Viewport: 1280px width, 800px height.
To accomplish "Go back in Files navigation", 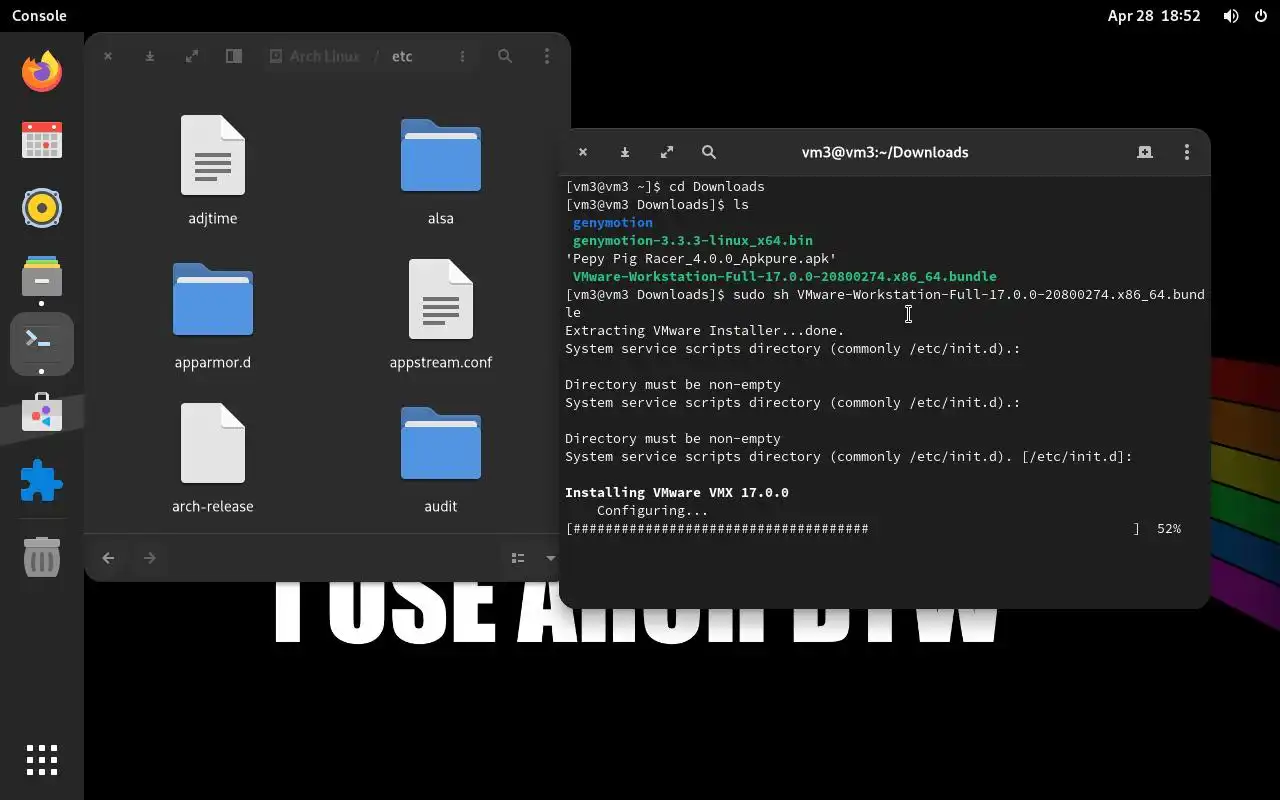I will 108,558.
